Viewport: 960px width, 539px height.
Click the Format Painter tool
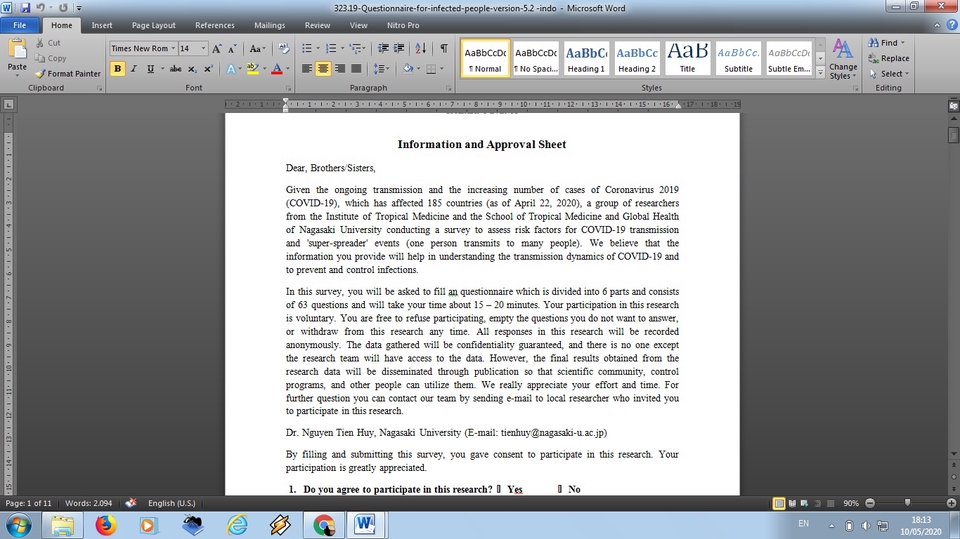tap(67, 74)
